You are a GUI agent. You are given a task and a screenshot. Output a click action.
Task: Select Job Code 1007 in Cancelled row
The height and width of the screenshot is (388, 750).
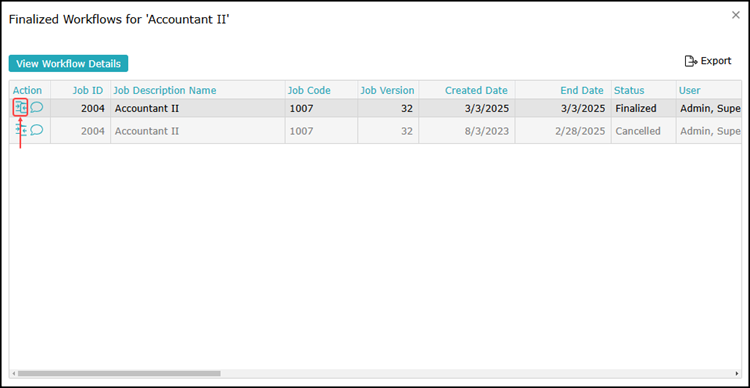click(321, 131)
